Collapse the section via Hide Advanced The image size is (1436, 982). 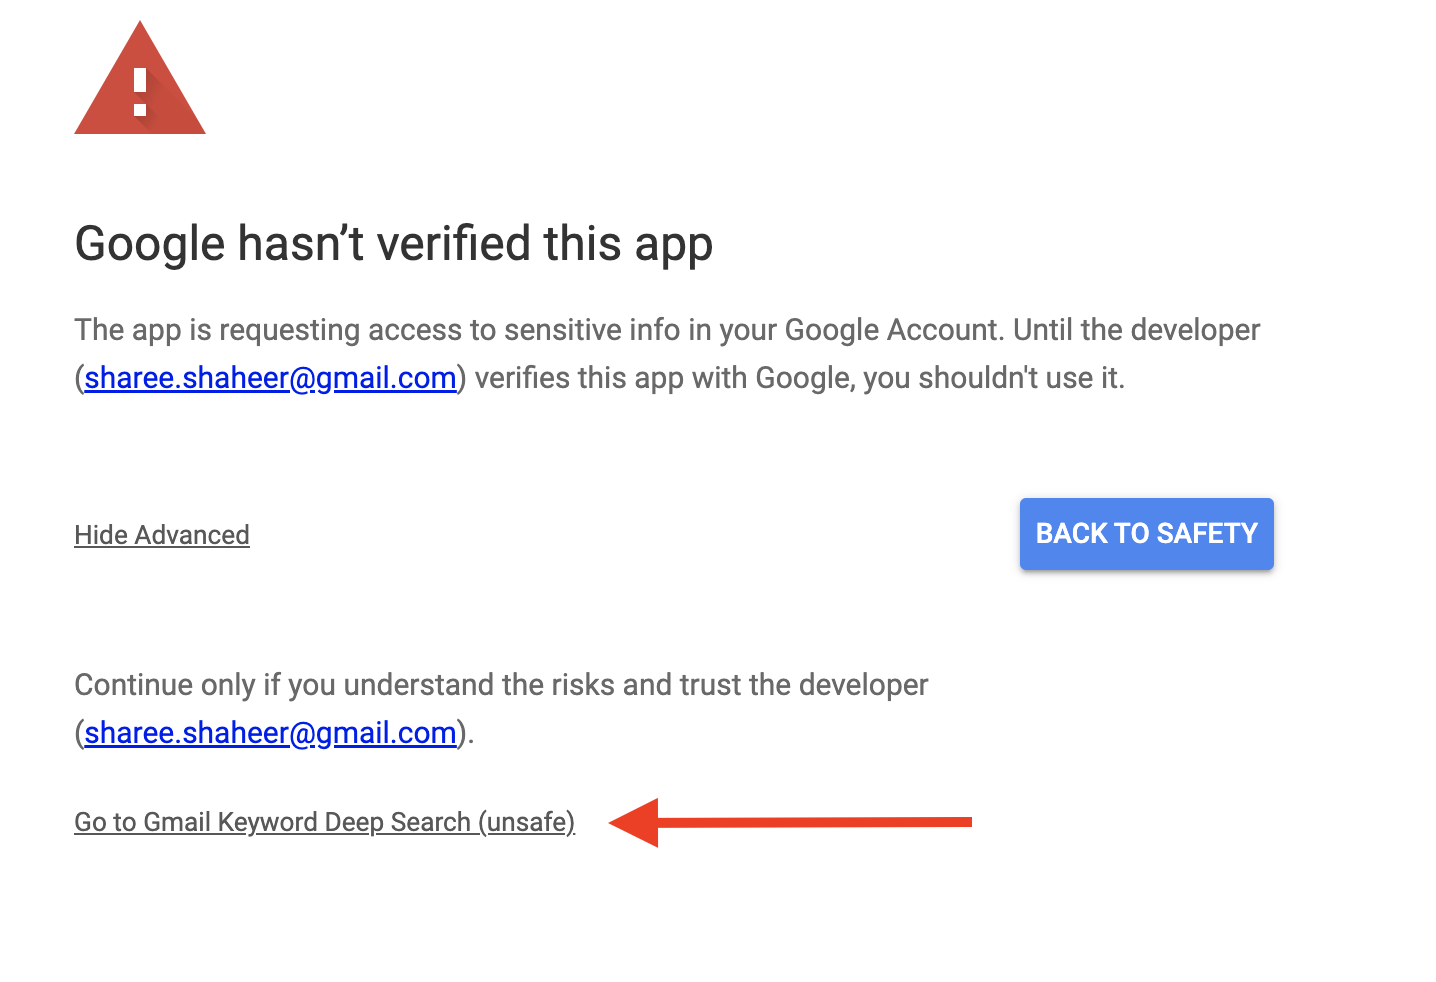pyautogui.click(x=161, y=535)
